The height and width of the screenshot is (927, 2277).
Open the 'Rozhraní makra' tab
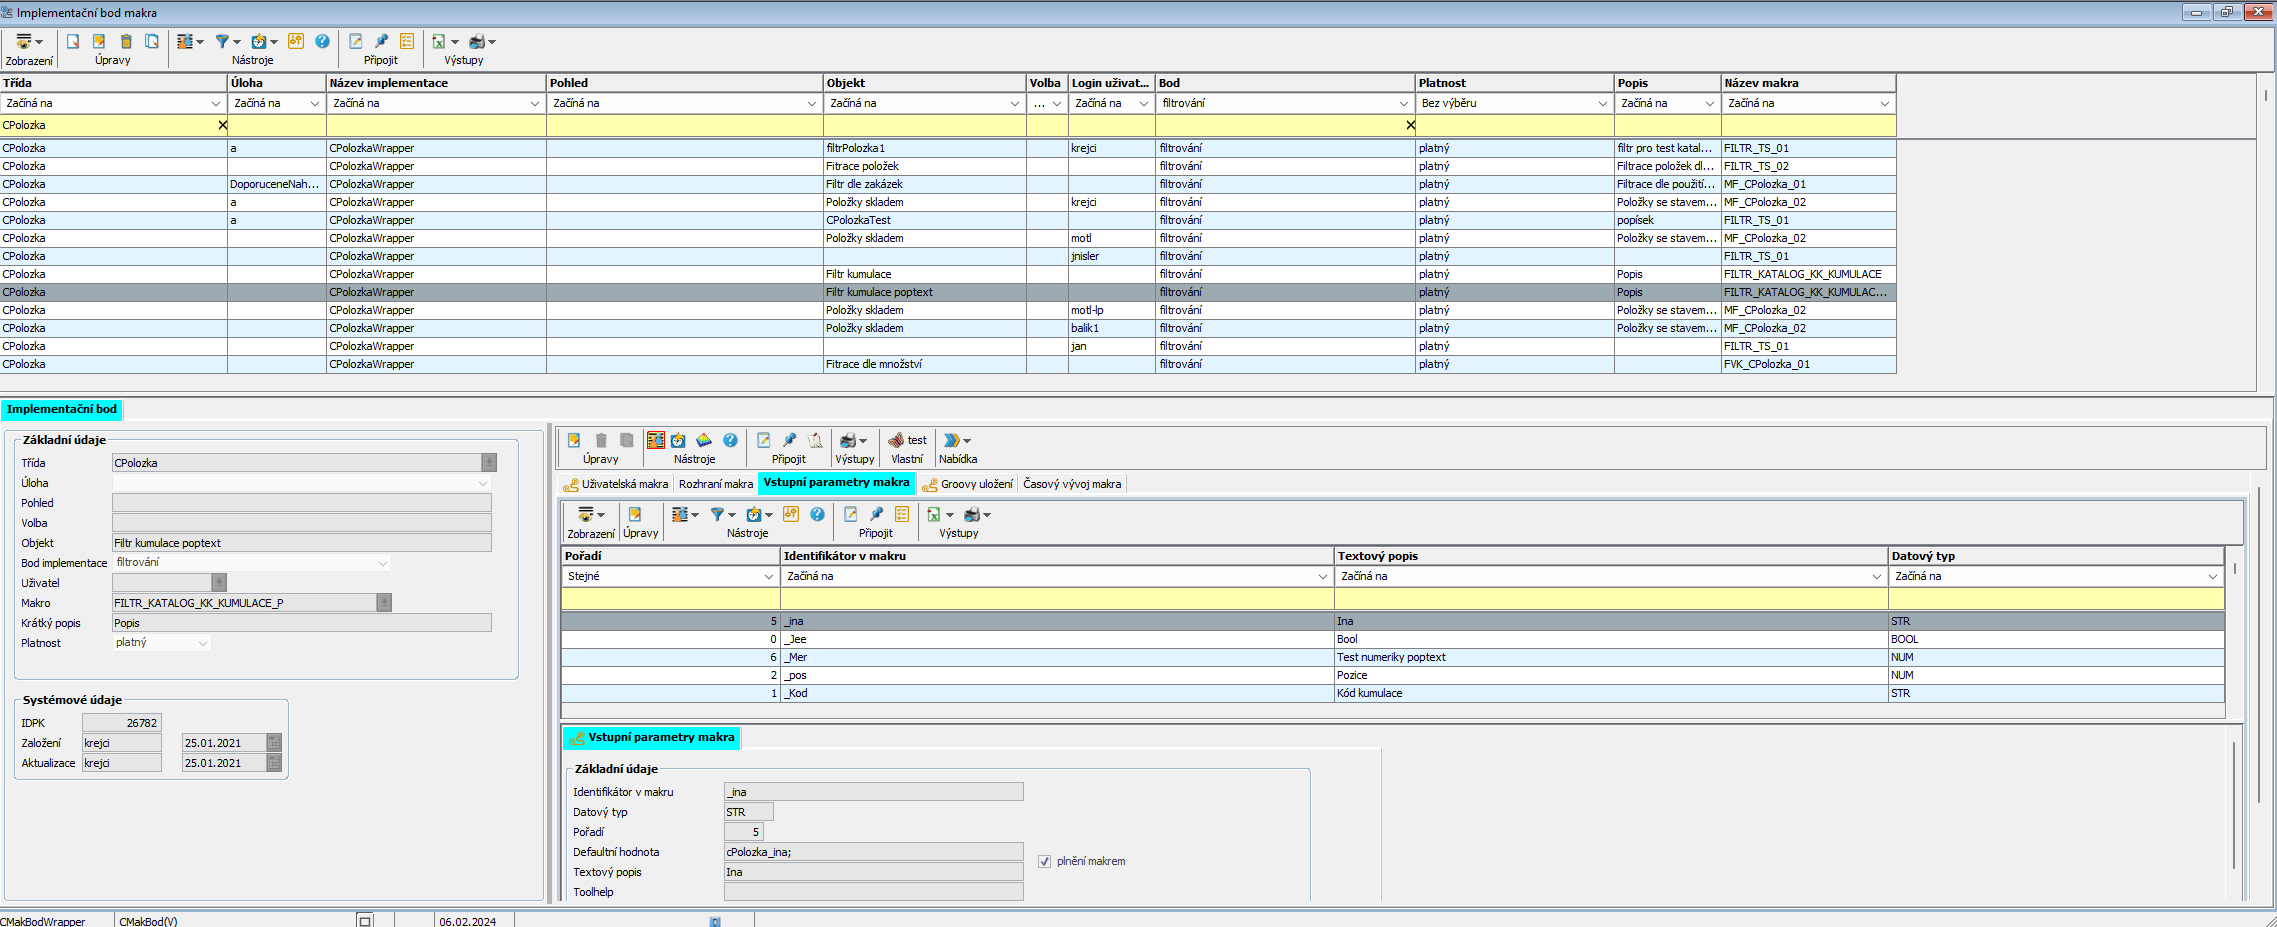click(715, 484)
